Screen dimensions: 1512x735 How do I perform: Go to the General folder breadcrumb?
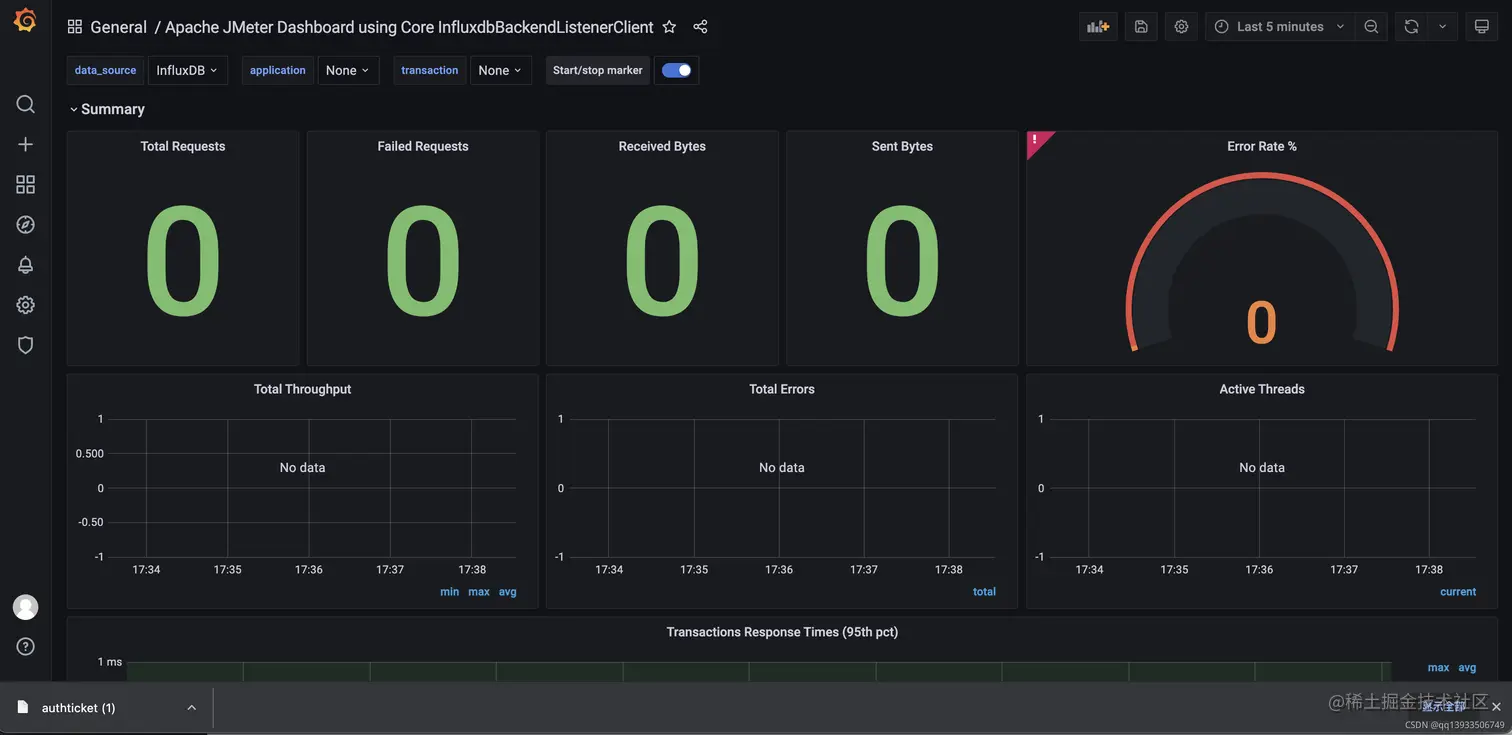tap(118, 27)
